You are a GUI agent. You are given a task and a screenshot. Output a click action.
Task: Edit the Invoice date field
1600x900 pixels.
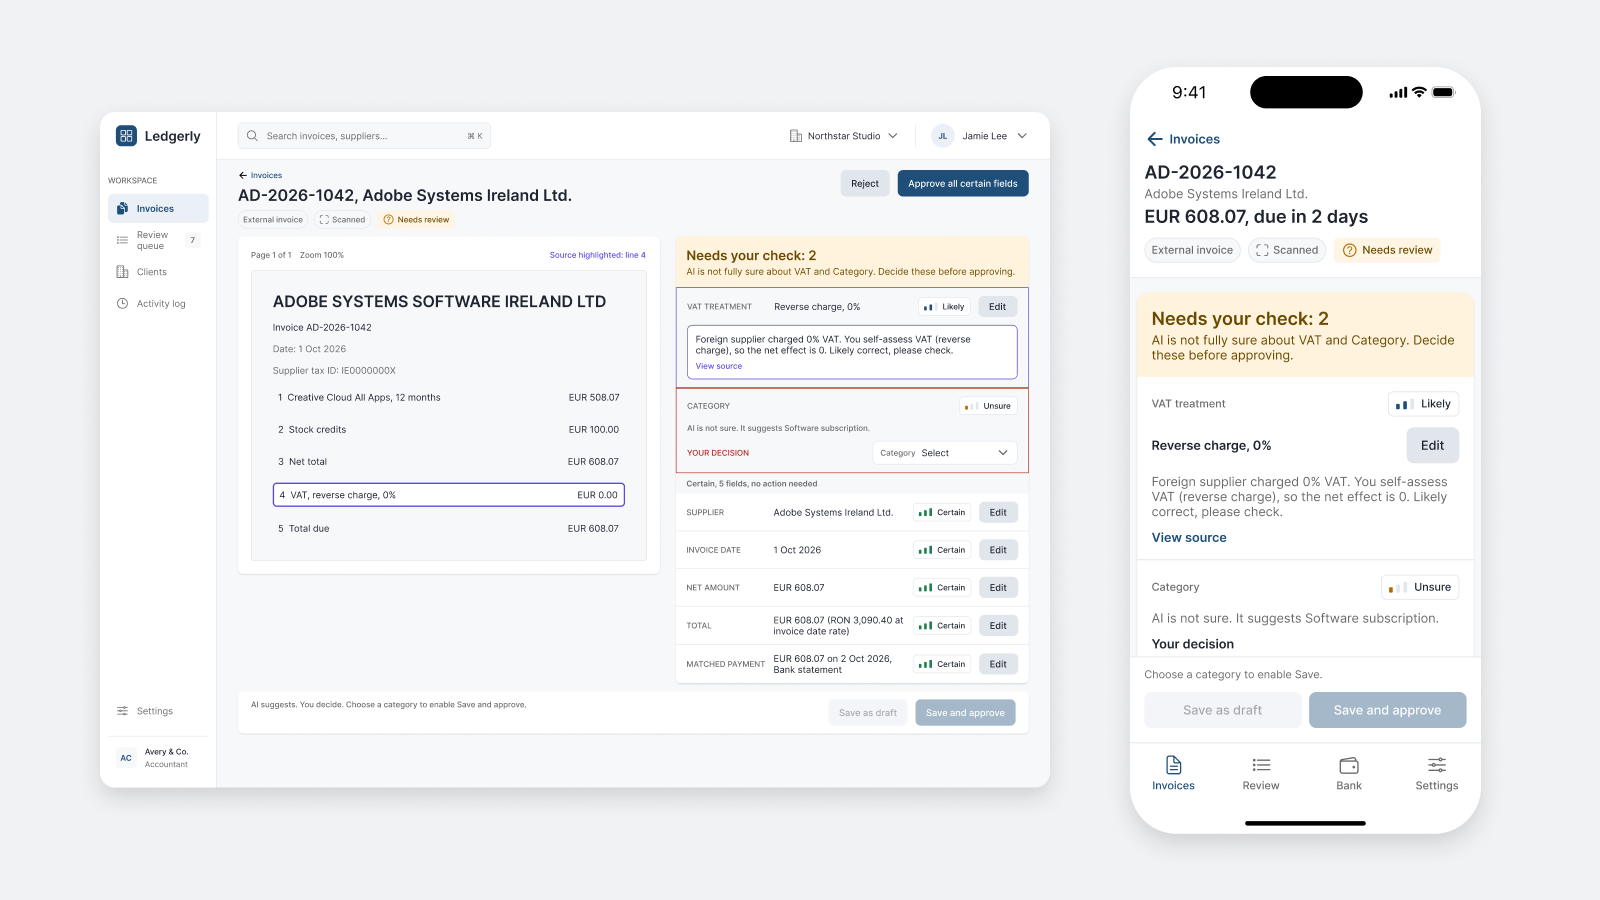pos(998,550)
